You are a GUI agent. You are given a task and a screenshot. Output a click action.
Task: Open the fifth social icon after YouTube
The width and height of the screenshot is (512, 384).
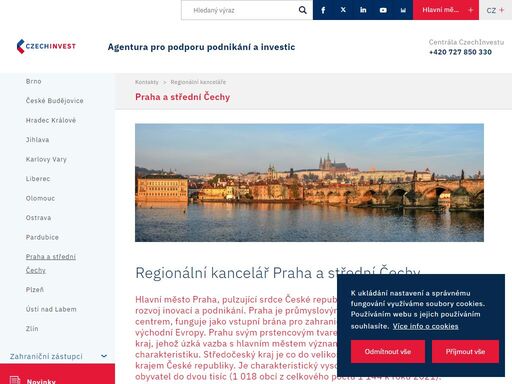(x=403, y=10)
